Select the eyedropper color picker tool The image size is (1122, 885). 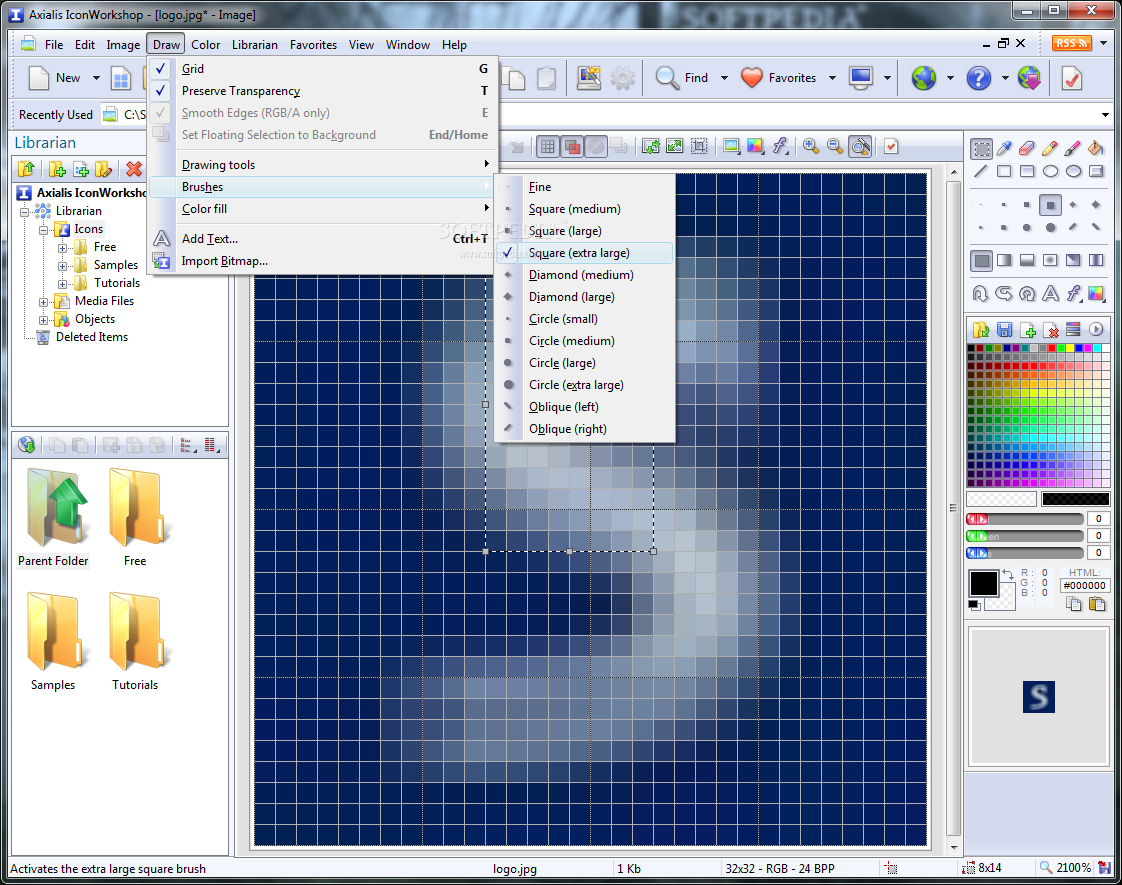coord(1004,148)
